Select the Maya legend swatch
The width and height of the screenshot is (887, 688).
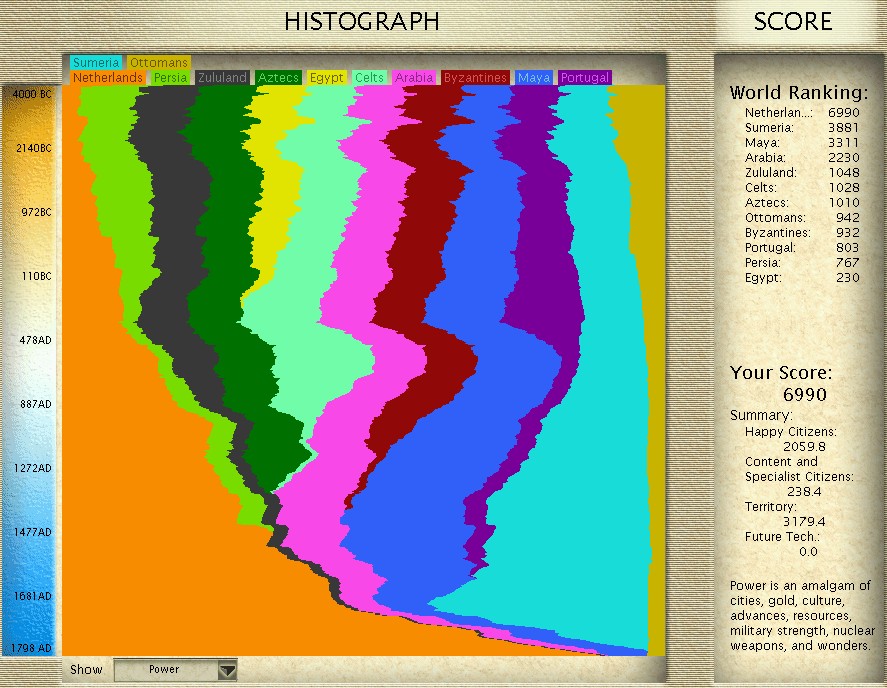click(534, 78)
